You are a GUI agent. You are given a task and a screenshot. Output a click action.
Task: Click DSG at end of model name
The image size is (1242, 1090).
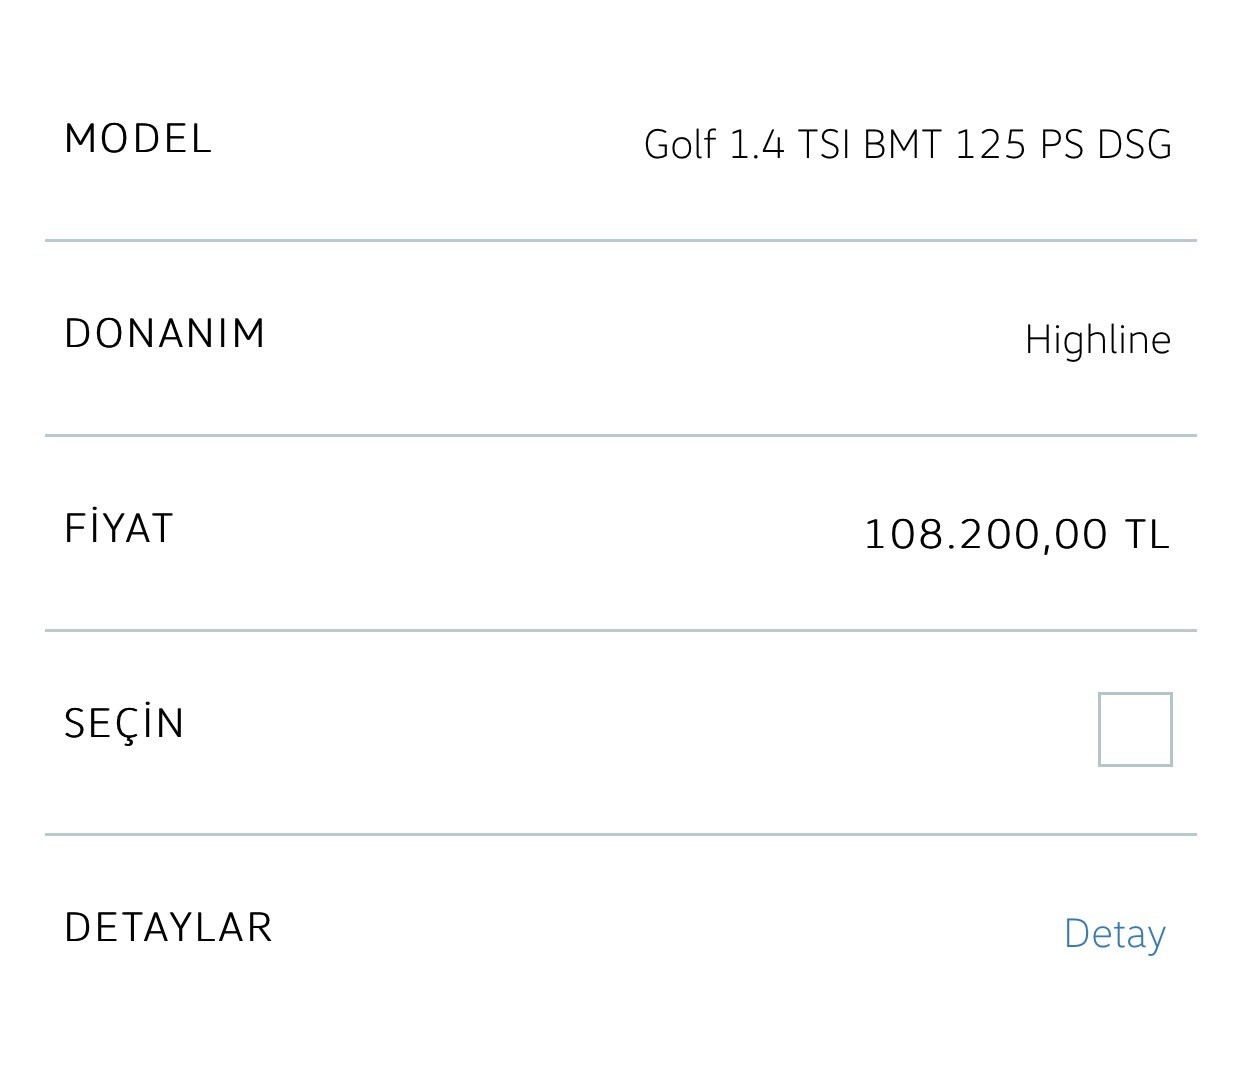pyautogui.click(x=1135, y=145)
